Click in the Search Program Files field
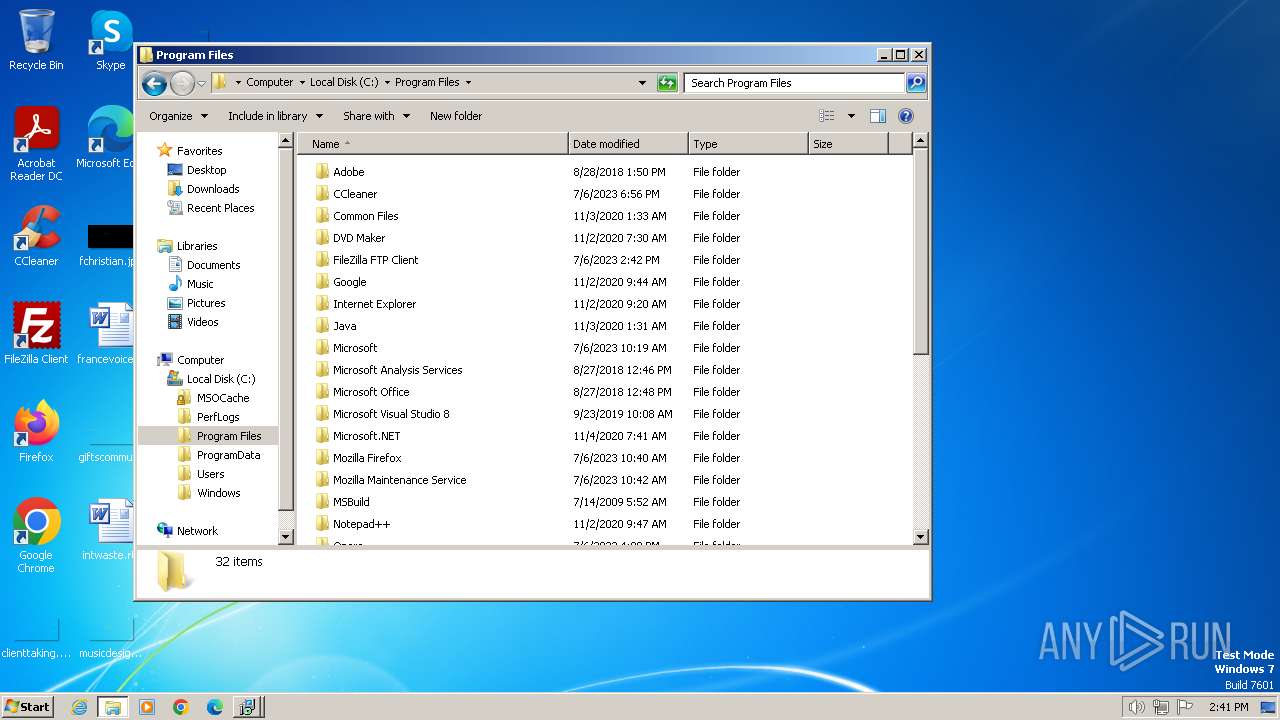This screenshot has height=720, width=1280. (795, 83)
